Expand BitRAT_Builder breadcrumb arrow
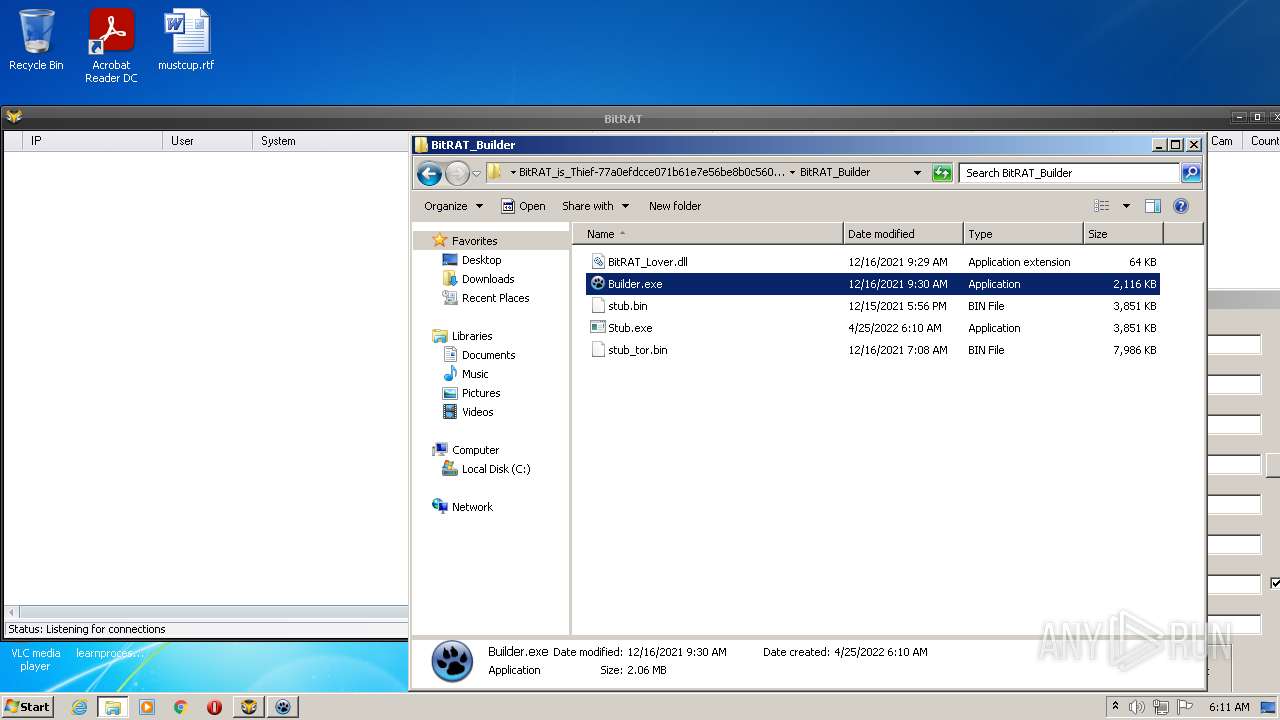 [792, 173]
